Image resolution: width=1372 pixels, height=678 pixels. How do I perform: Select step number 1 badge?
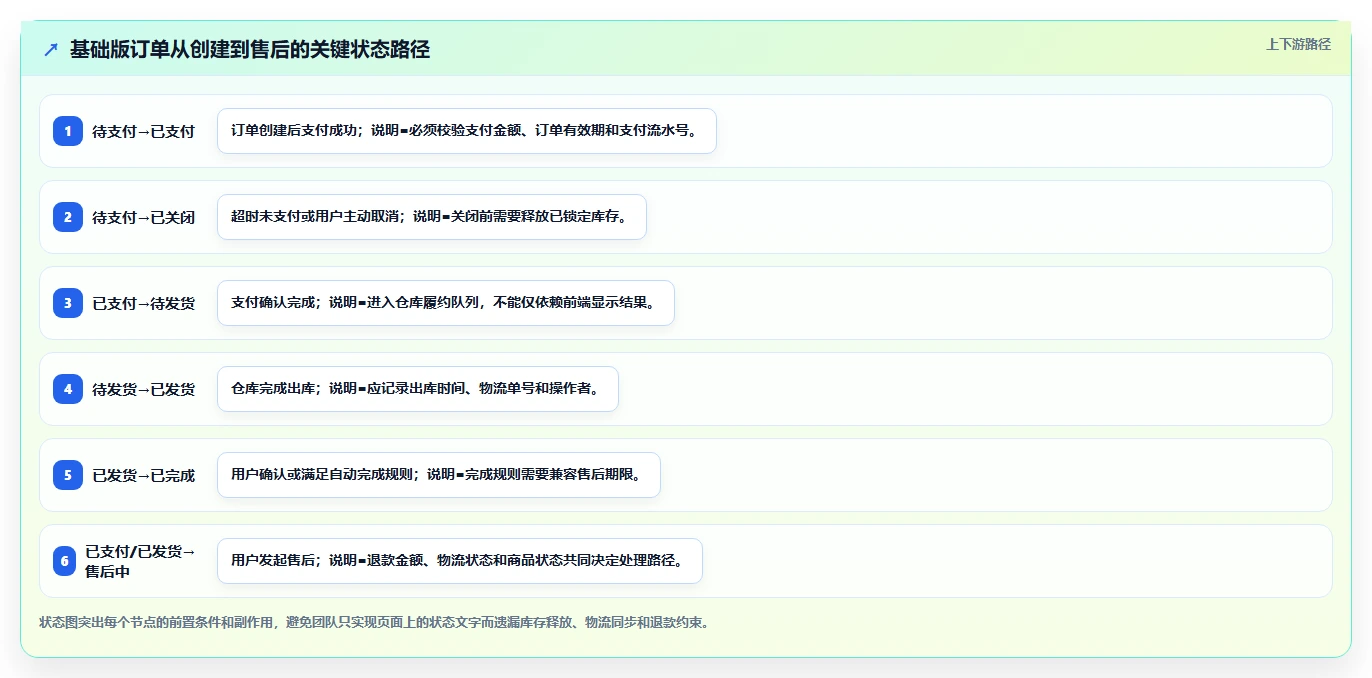[x=68, y=131]
